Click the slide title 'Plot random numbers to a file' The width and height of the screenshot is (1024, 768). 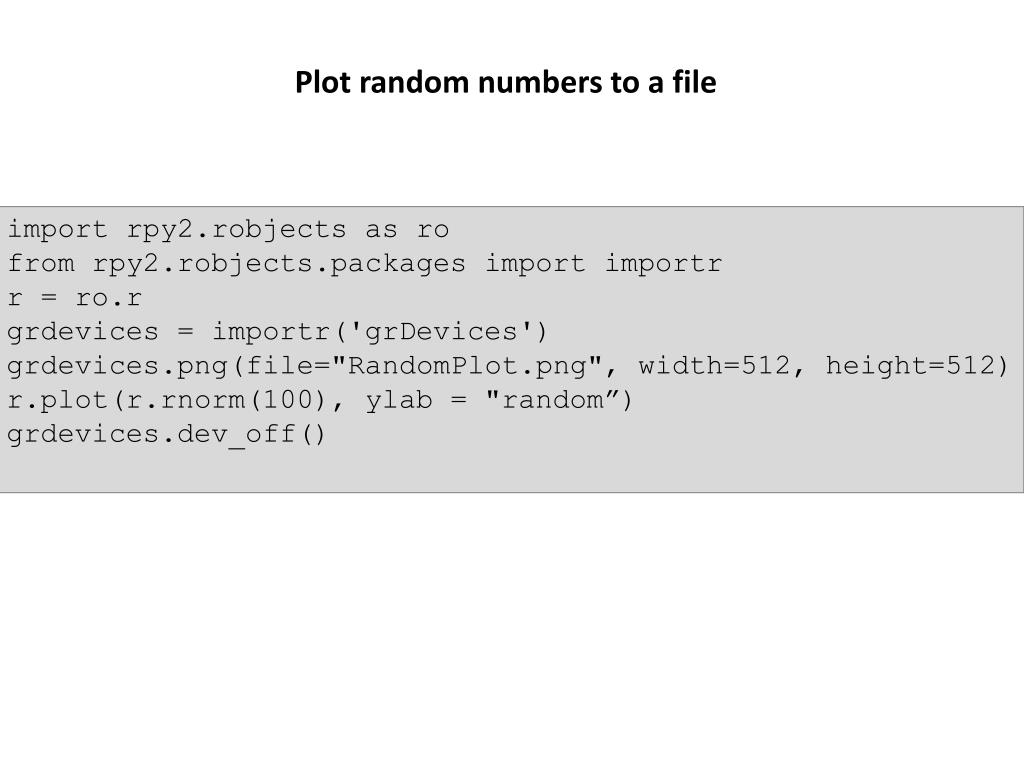point(505,82)
